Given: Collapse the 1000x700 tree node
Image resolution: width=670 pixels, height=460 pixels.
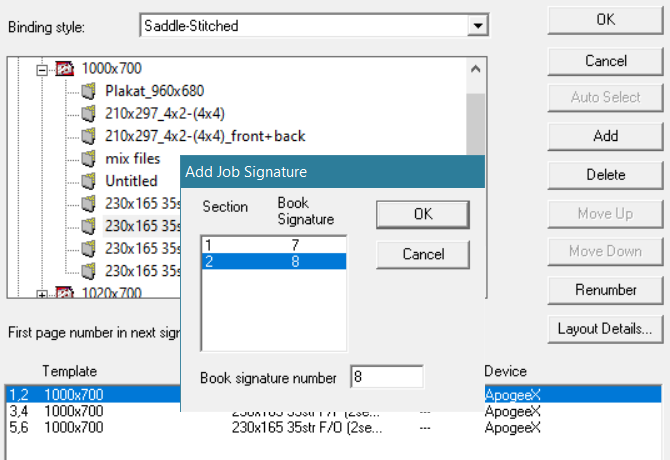Looking at the screenshot, I should click(42, 69).
